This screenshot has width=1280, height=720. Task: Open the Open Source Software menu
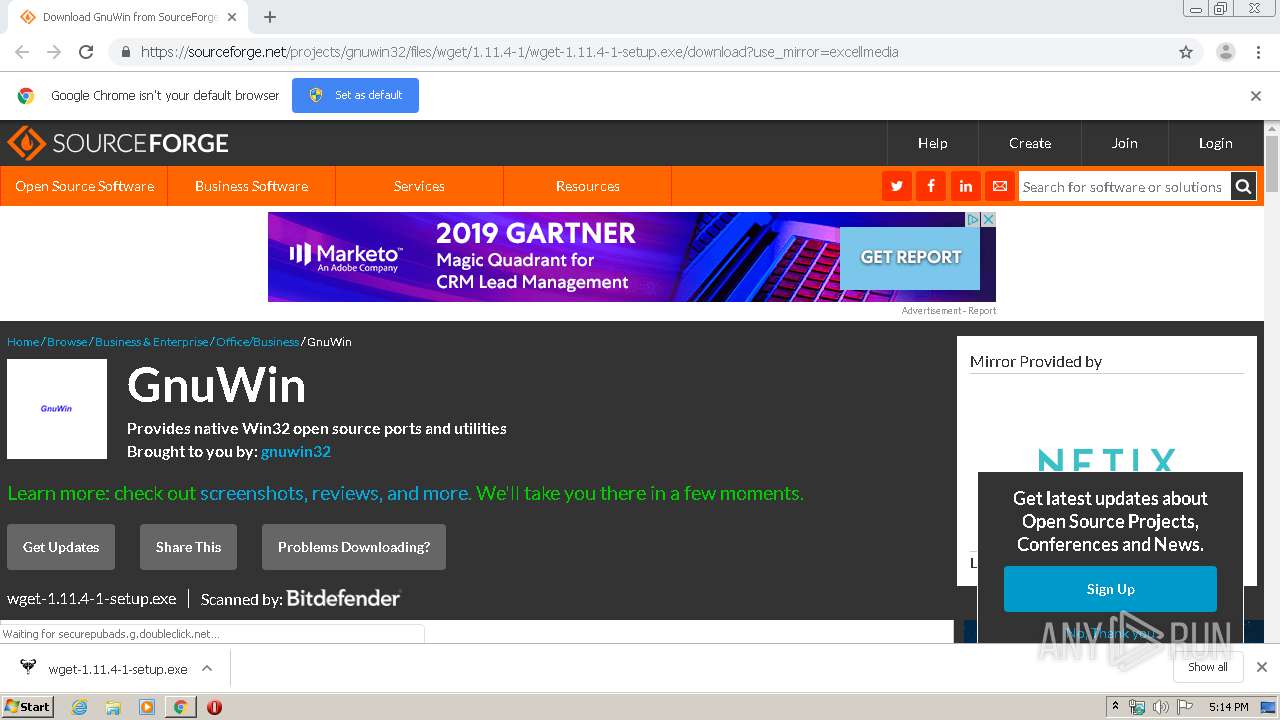pyautogui.click(x=84, y=186)
